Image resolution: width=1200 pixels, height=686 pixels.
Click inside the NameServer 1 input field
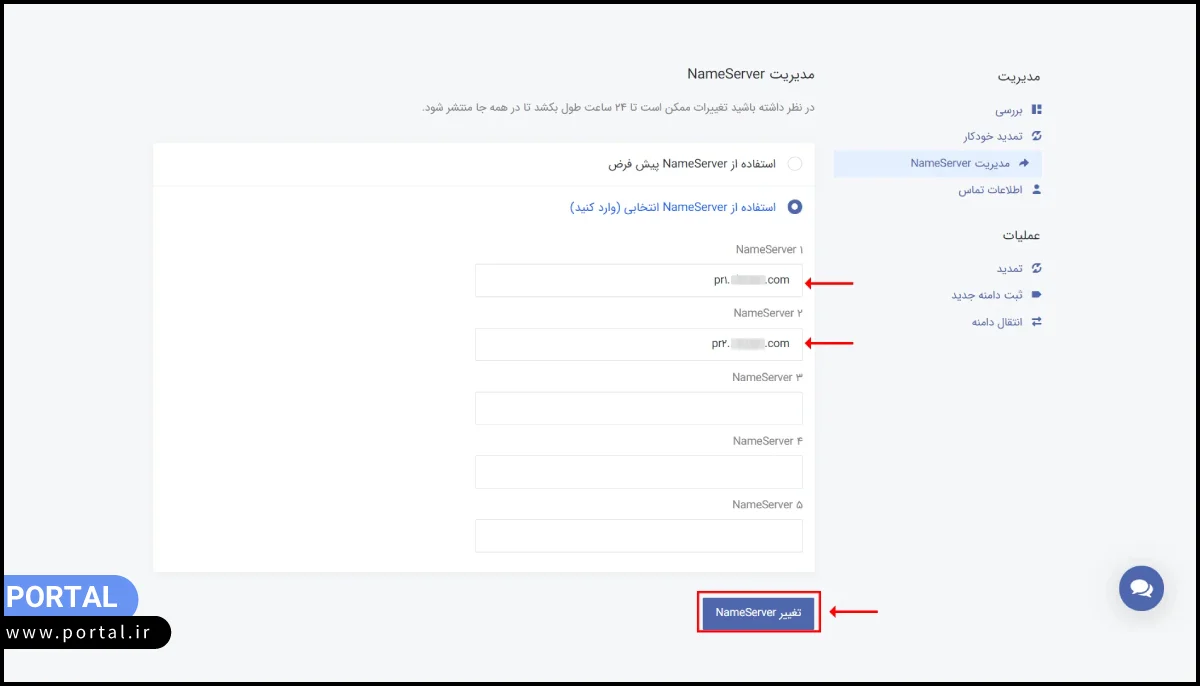pyautogui.click(x=639, y=280)
